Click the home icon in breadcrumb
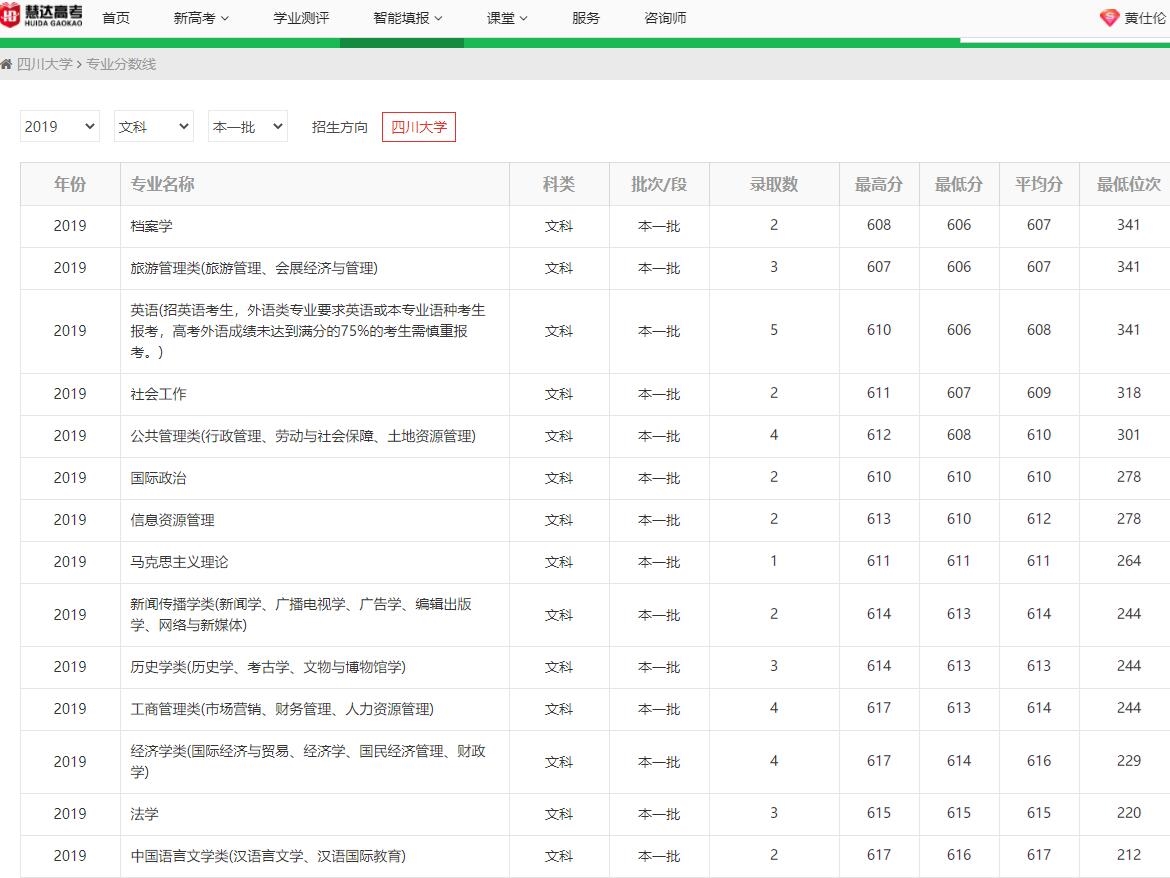1170x878 pixels. 6,64
